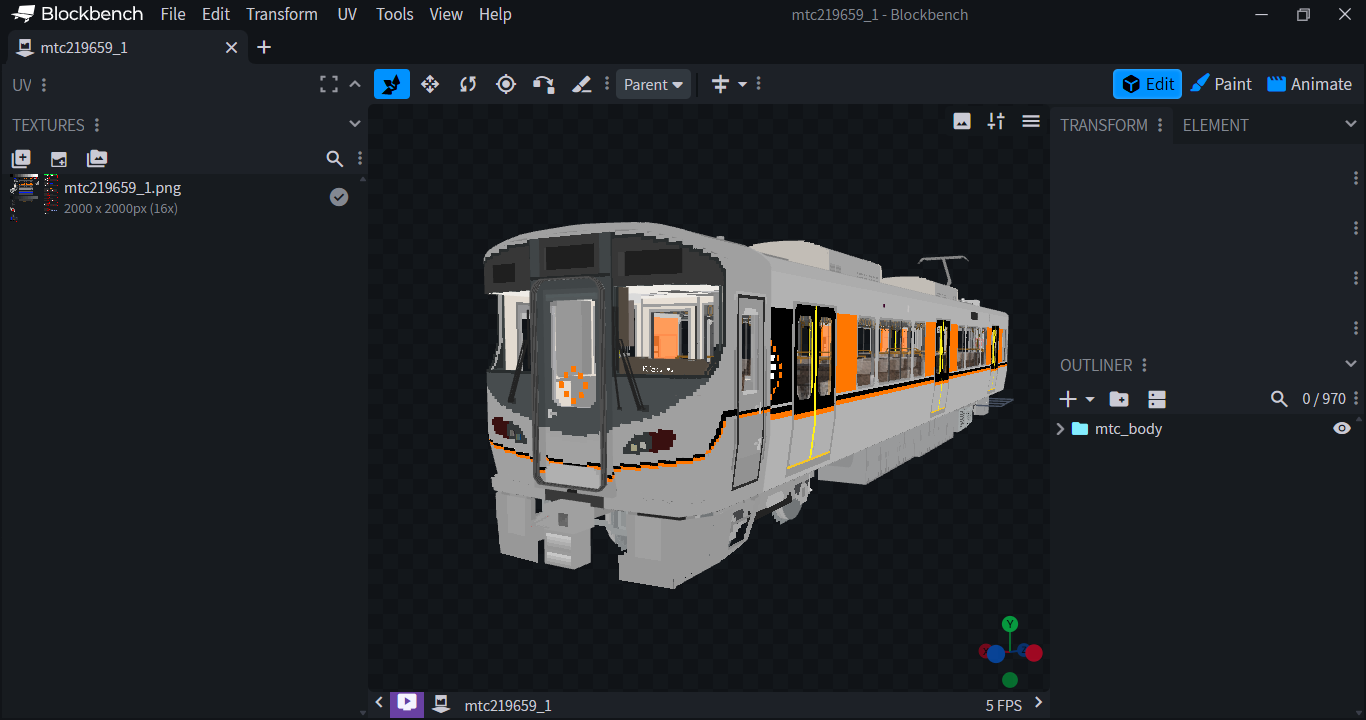Select the Pivot tool
The image size is (1366, 720).
[506, 84]
